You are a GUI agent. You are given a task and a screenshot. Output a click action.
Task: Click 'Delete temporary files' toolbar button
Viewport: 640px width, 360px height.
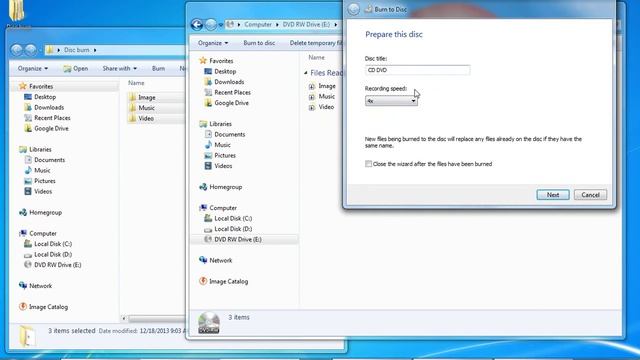(316, 43)
